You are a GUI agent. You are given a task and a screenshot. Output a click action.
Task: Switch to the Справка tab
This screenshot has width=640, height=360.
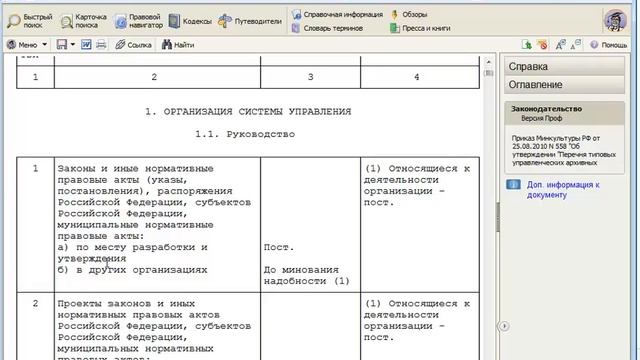click(564, 66)
